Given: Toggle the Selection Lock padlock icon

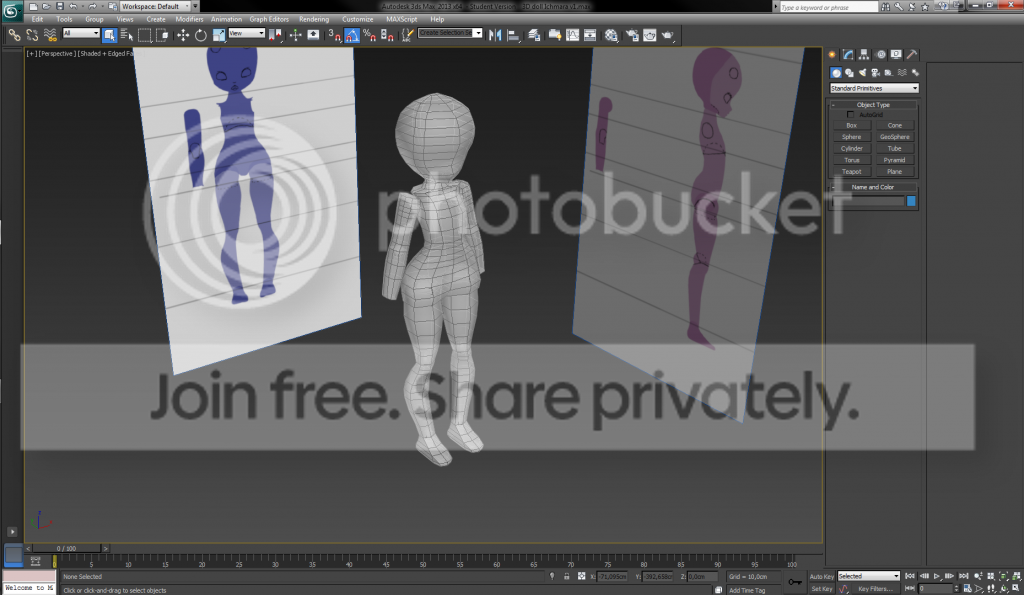Looking at the screenshot, I should click(566, 577).
